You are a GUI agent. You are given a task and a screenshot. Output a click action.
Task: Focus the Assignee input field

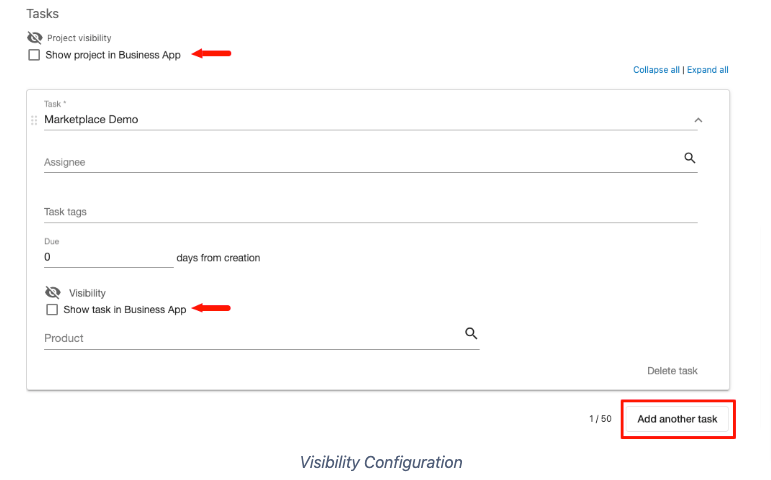click(x=362, y=162)
